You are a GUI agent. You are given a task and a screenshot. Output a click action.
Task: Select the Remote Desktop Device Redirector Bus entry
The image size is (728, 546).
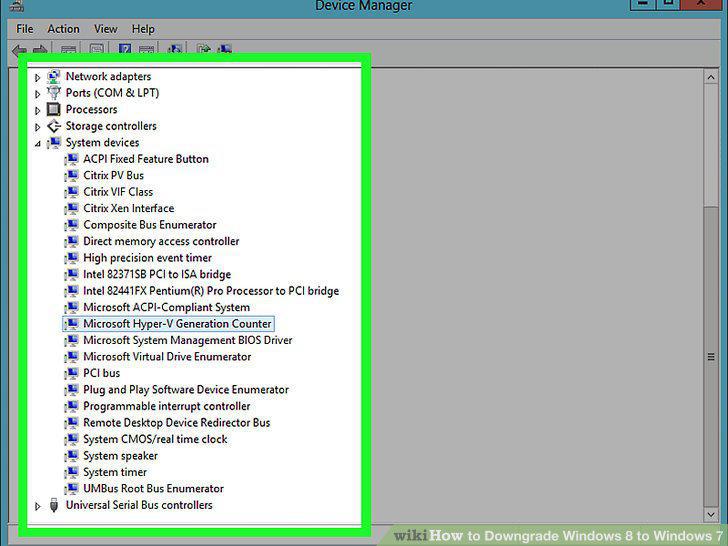(x=176, y=422)
